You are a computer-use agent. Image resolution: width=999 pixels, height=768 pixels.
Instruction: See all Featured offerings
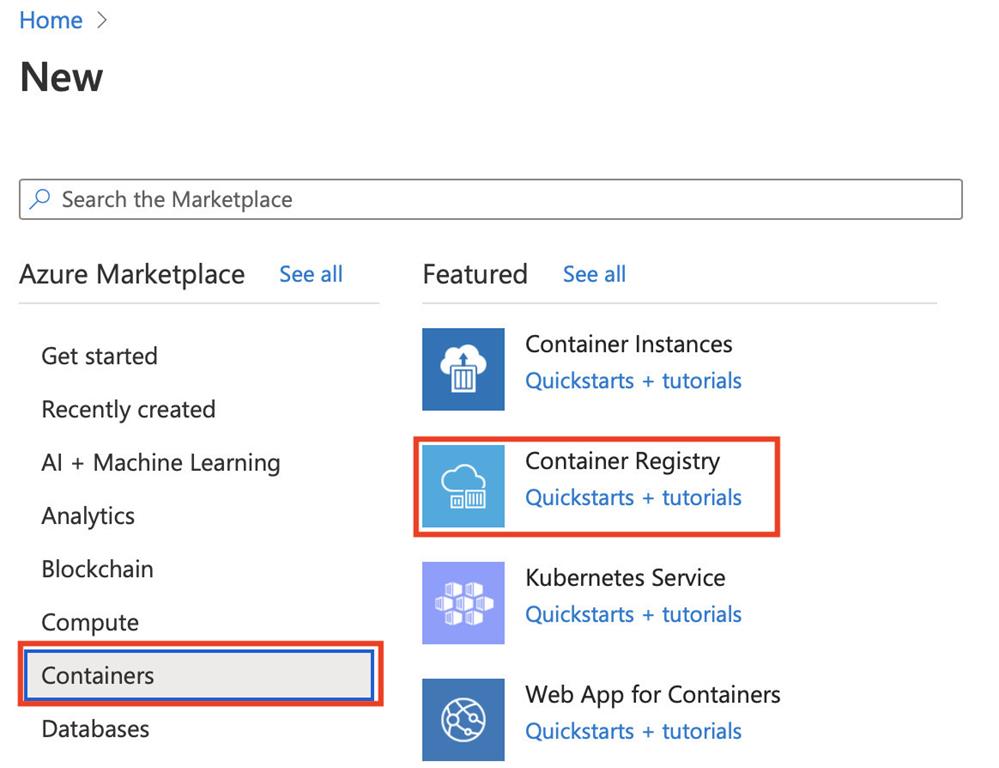594,274
